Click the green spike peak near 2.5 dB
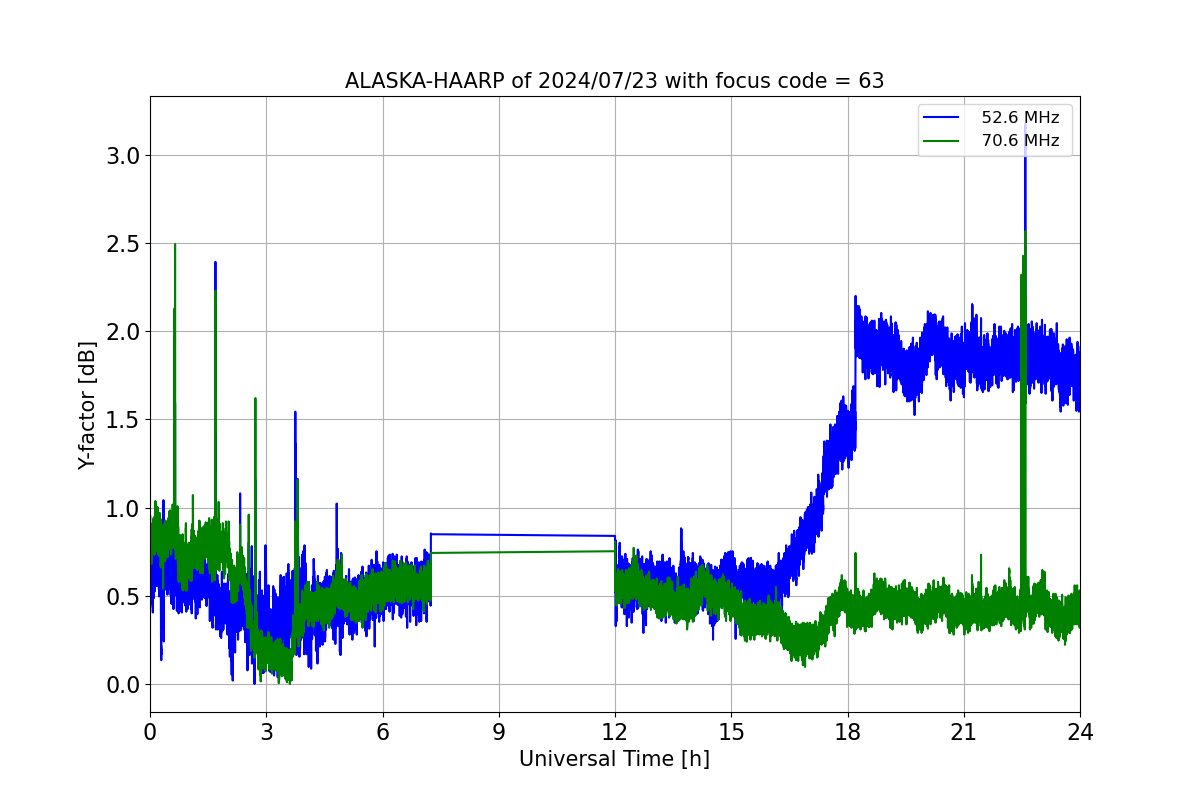 (x=175, y=246)
